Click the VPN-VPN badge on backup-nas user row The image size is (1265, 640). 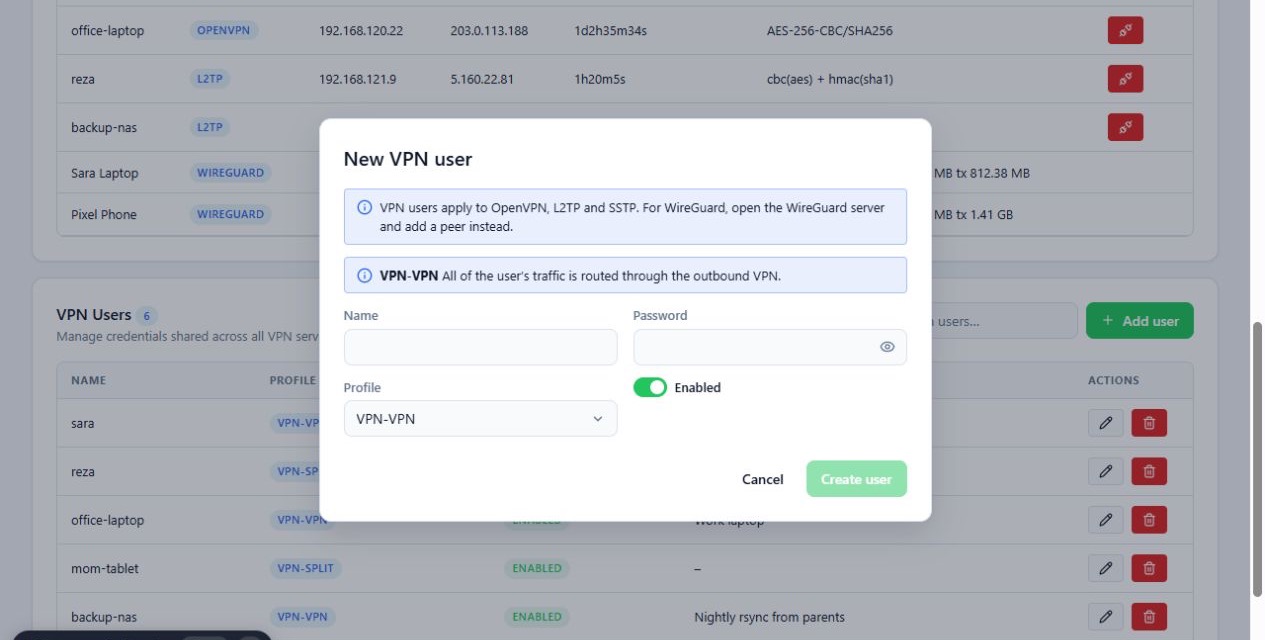pyautogui.click(x=302, y=617)
